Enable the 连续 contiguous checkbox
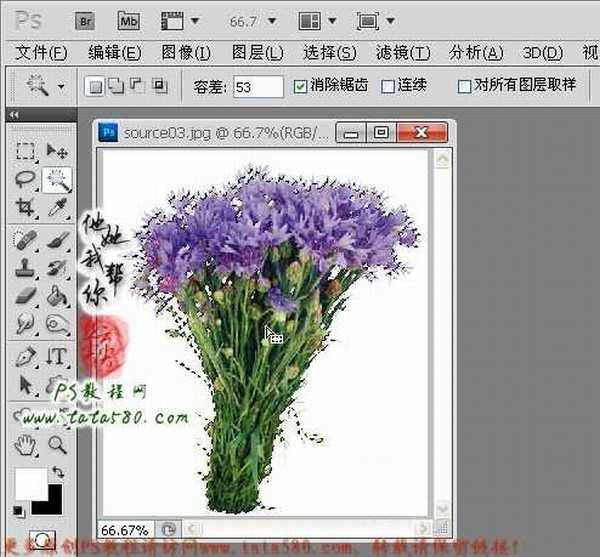Screen dimensions: 600x557 point(388,87)
